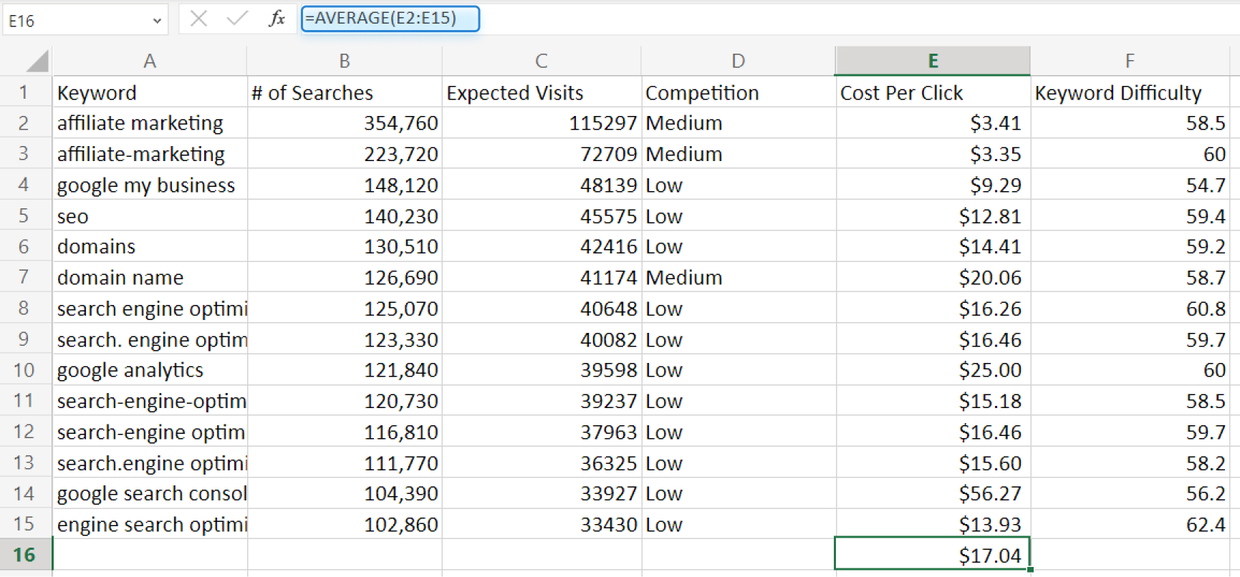Open the Name Box dropdown arrow
Screen dimensions: 1240x577
click(x=155, y=18)
